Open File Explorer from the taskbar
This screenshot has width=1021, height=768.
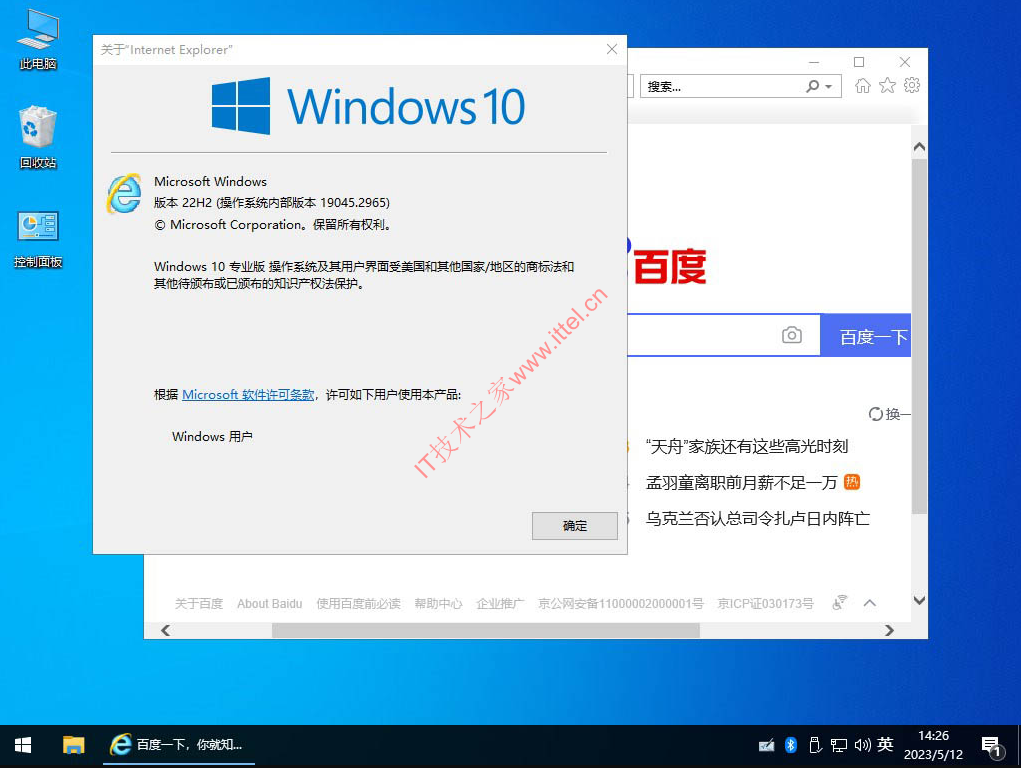click(74, 745)
